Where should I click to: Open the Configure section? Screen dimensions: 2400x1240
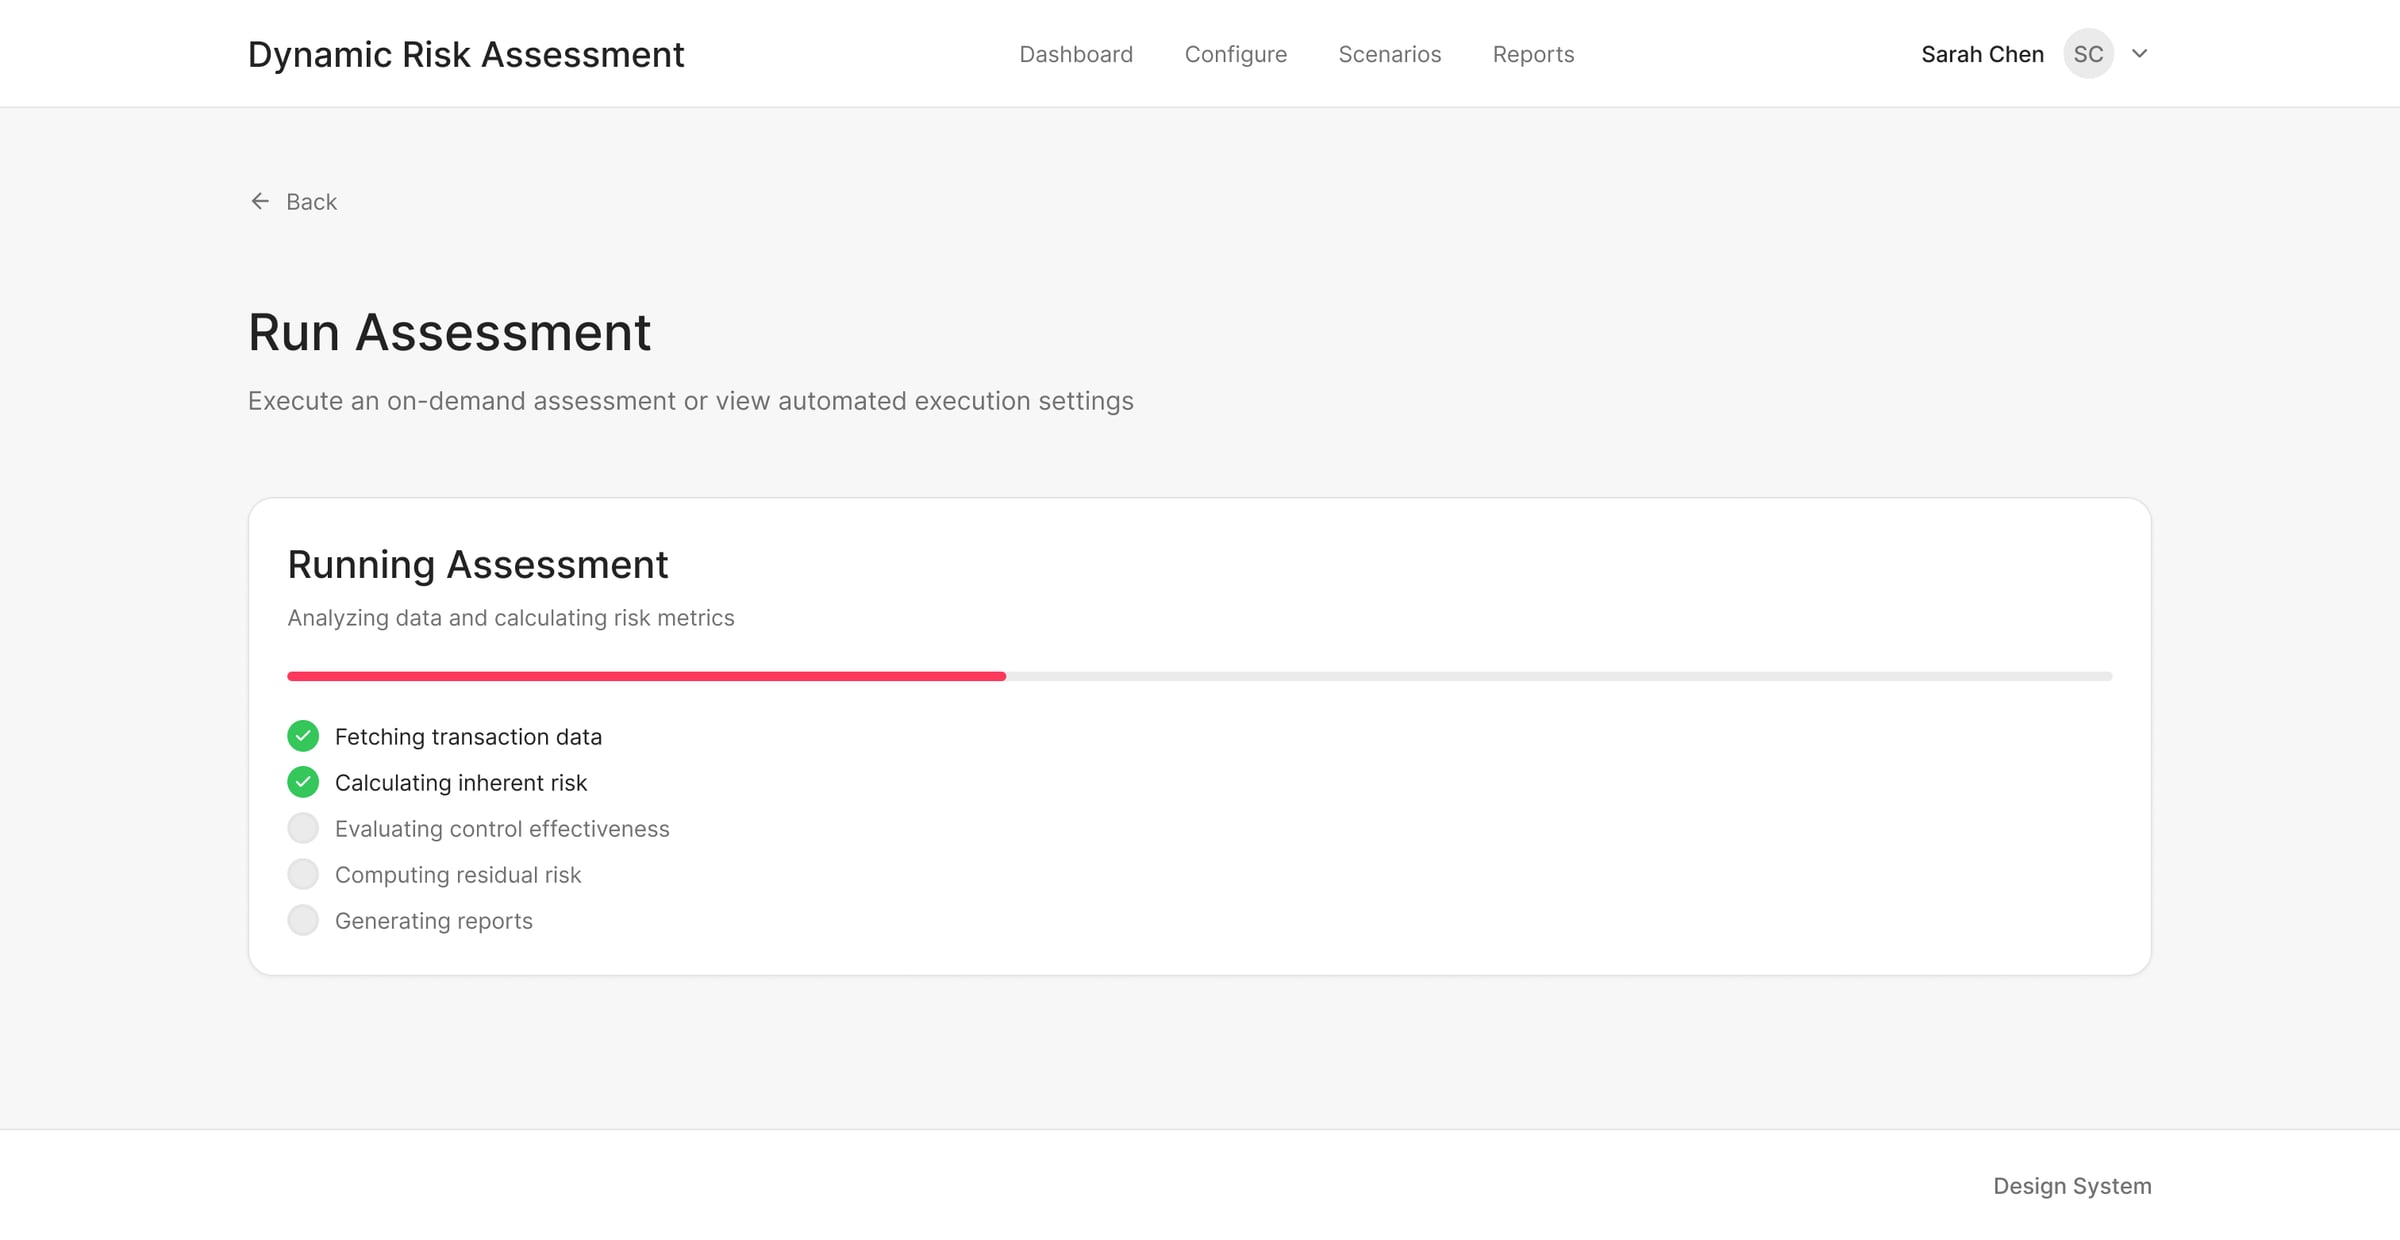(1235, 54)
